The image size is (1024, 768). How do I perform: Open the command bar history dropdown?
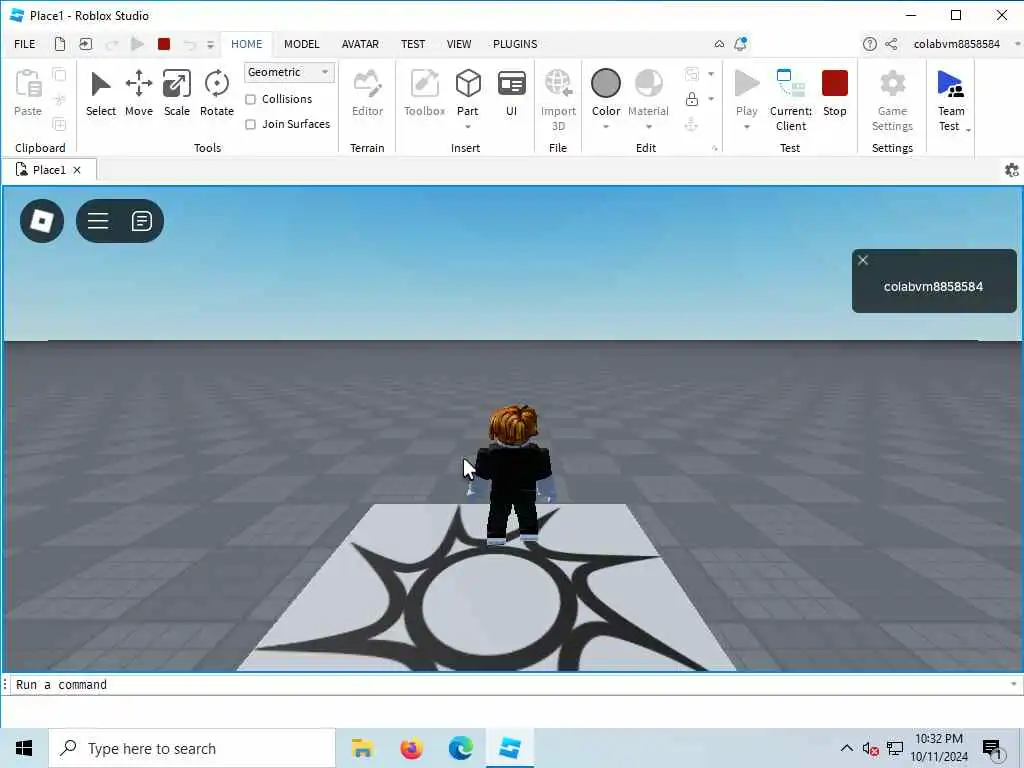1014,684
